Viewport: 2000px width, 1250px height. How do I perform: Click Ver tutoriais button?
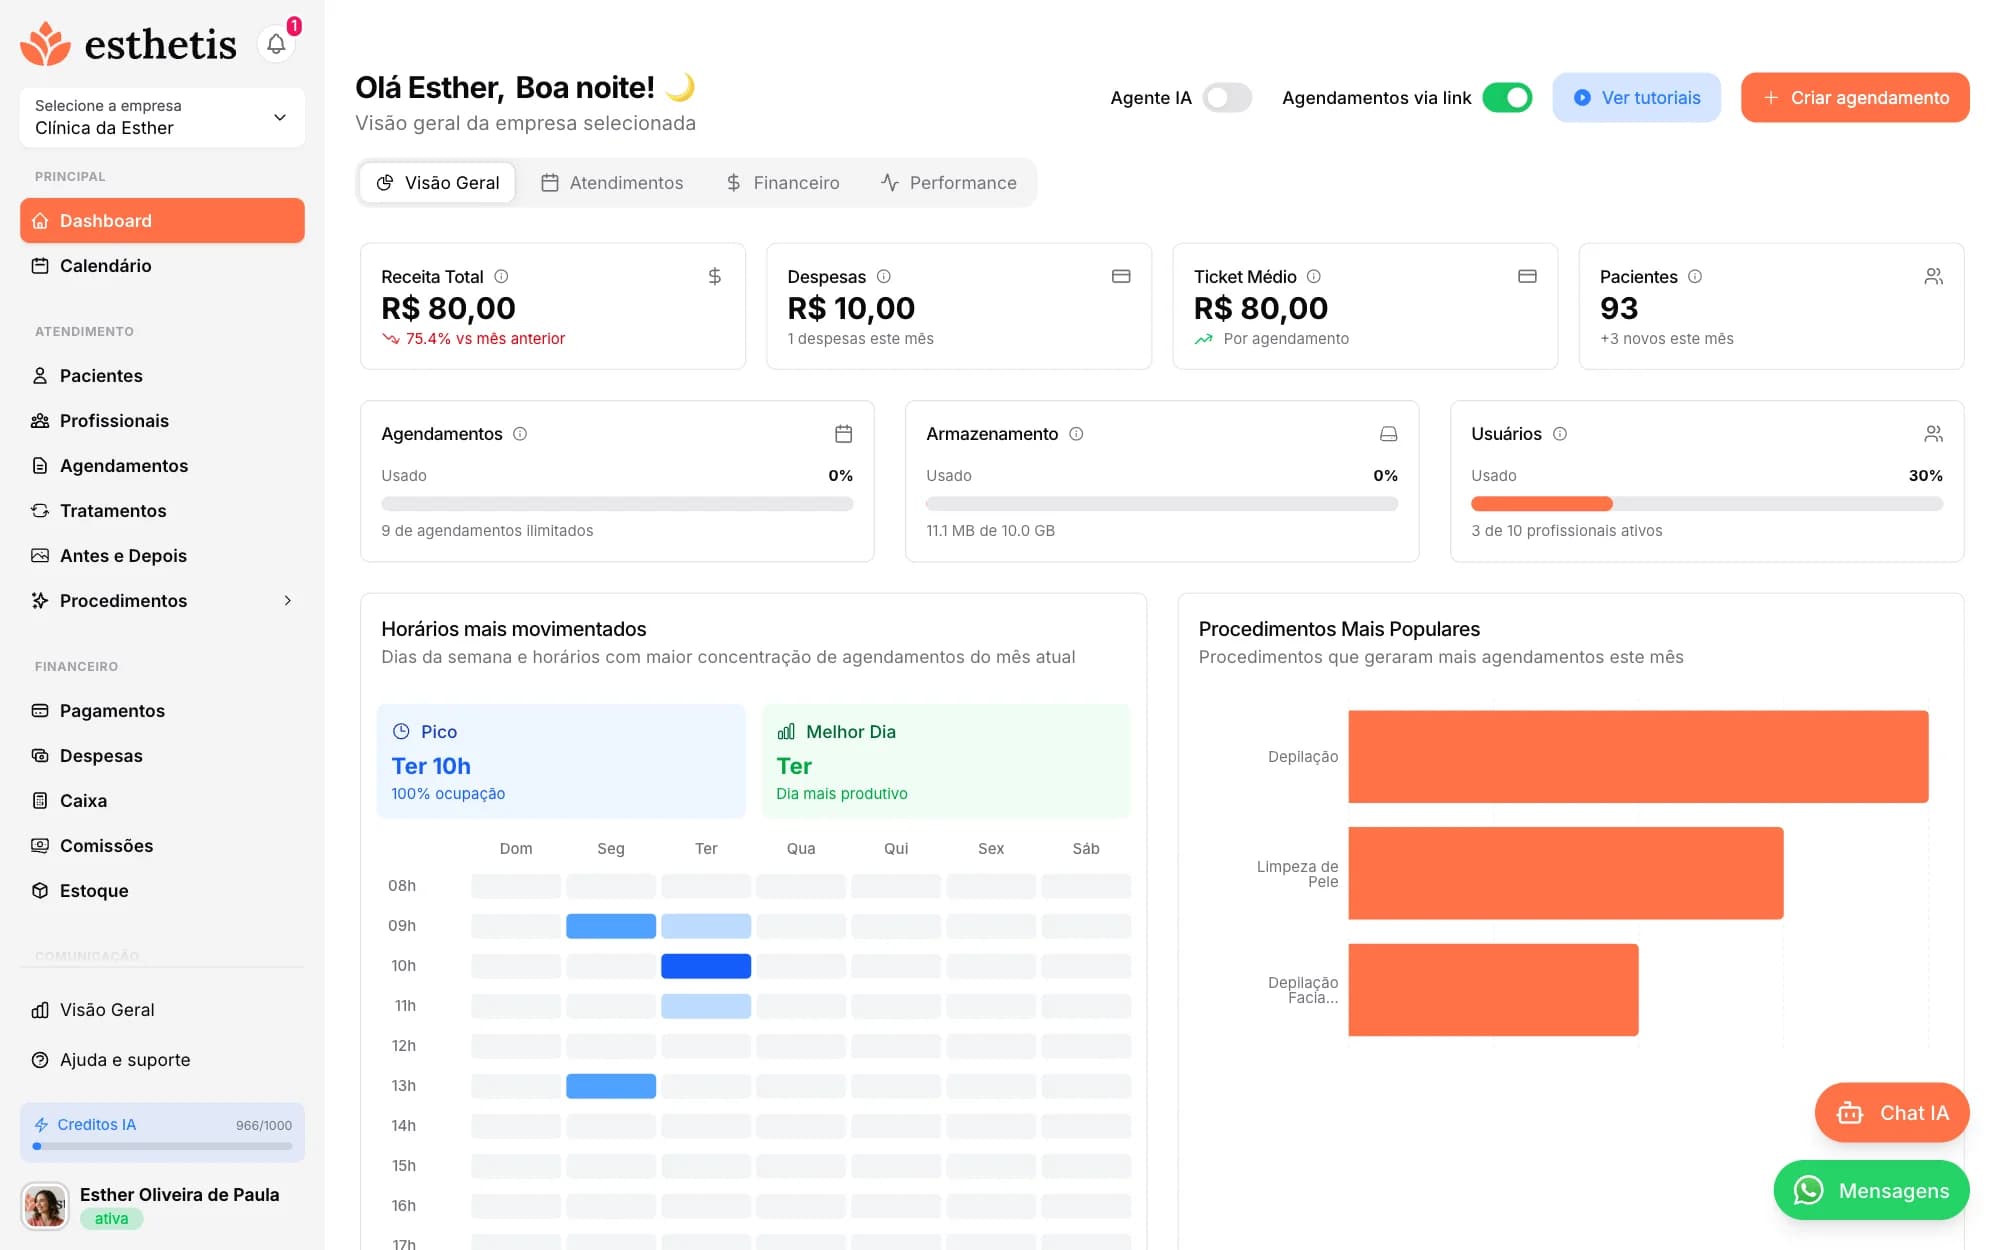[x=1636, y=97]
